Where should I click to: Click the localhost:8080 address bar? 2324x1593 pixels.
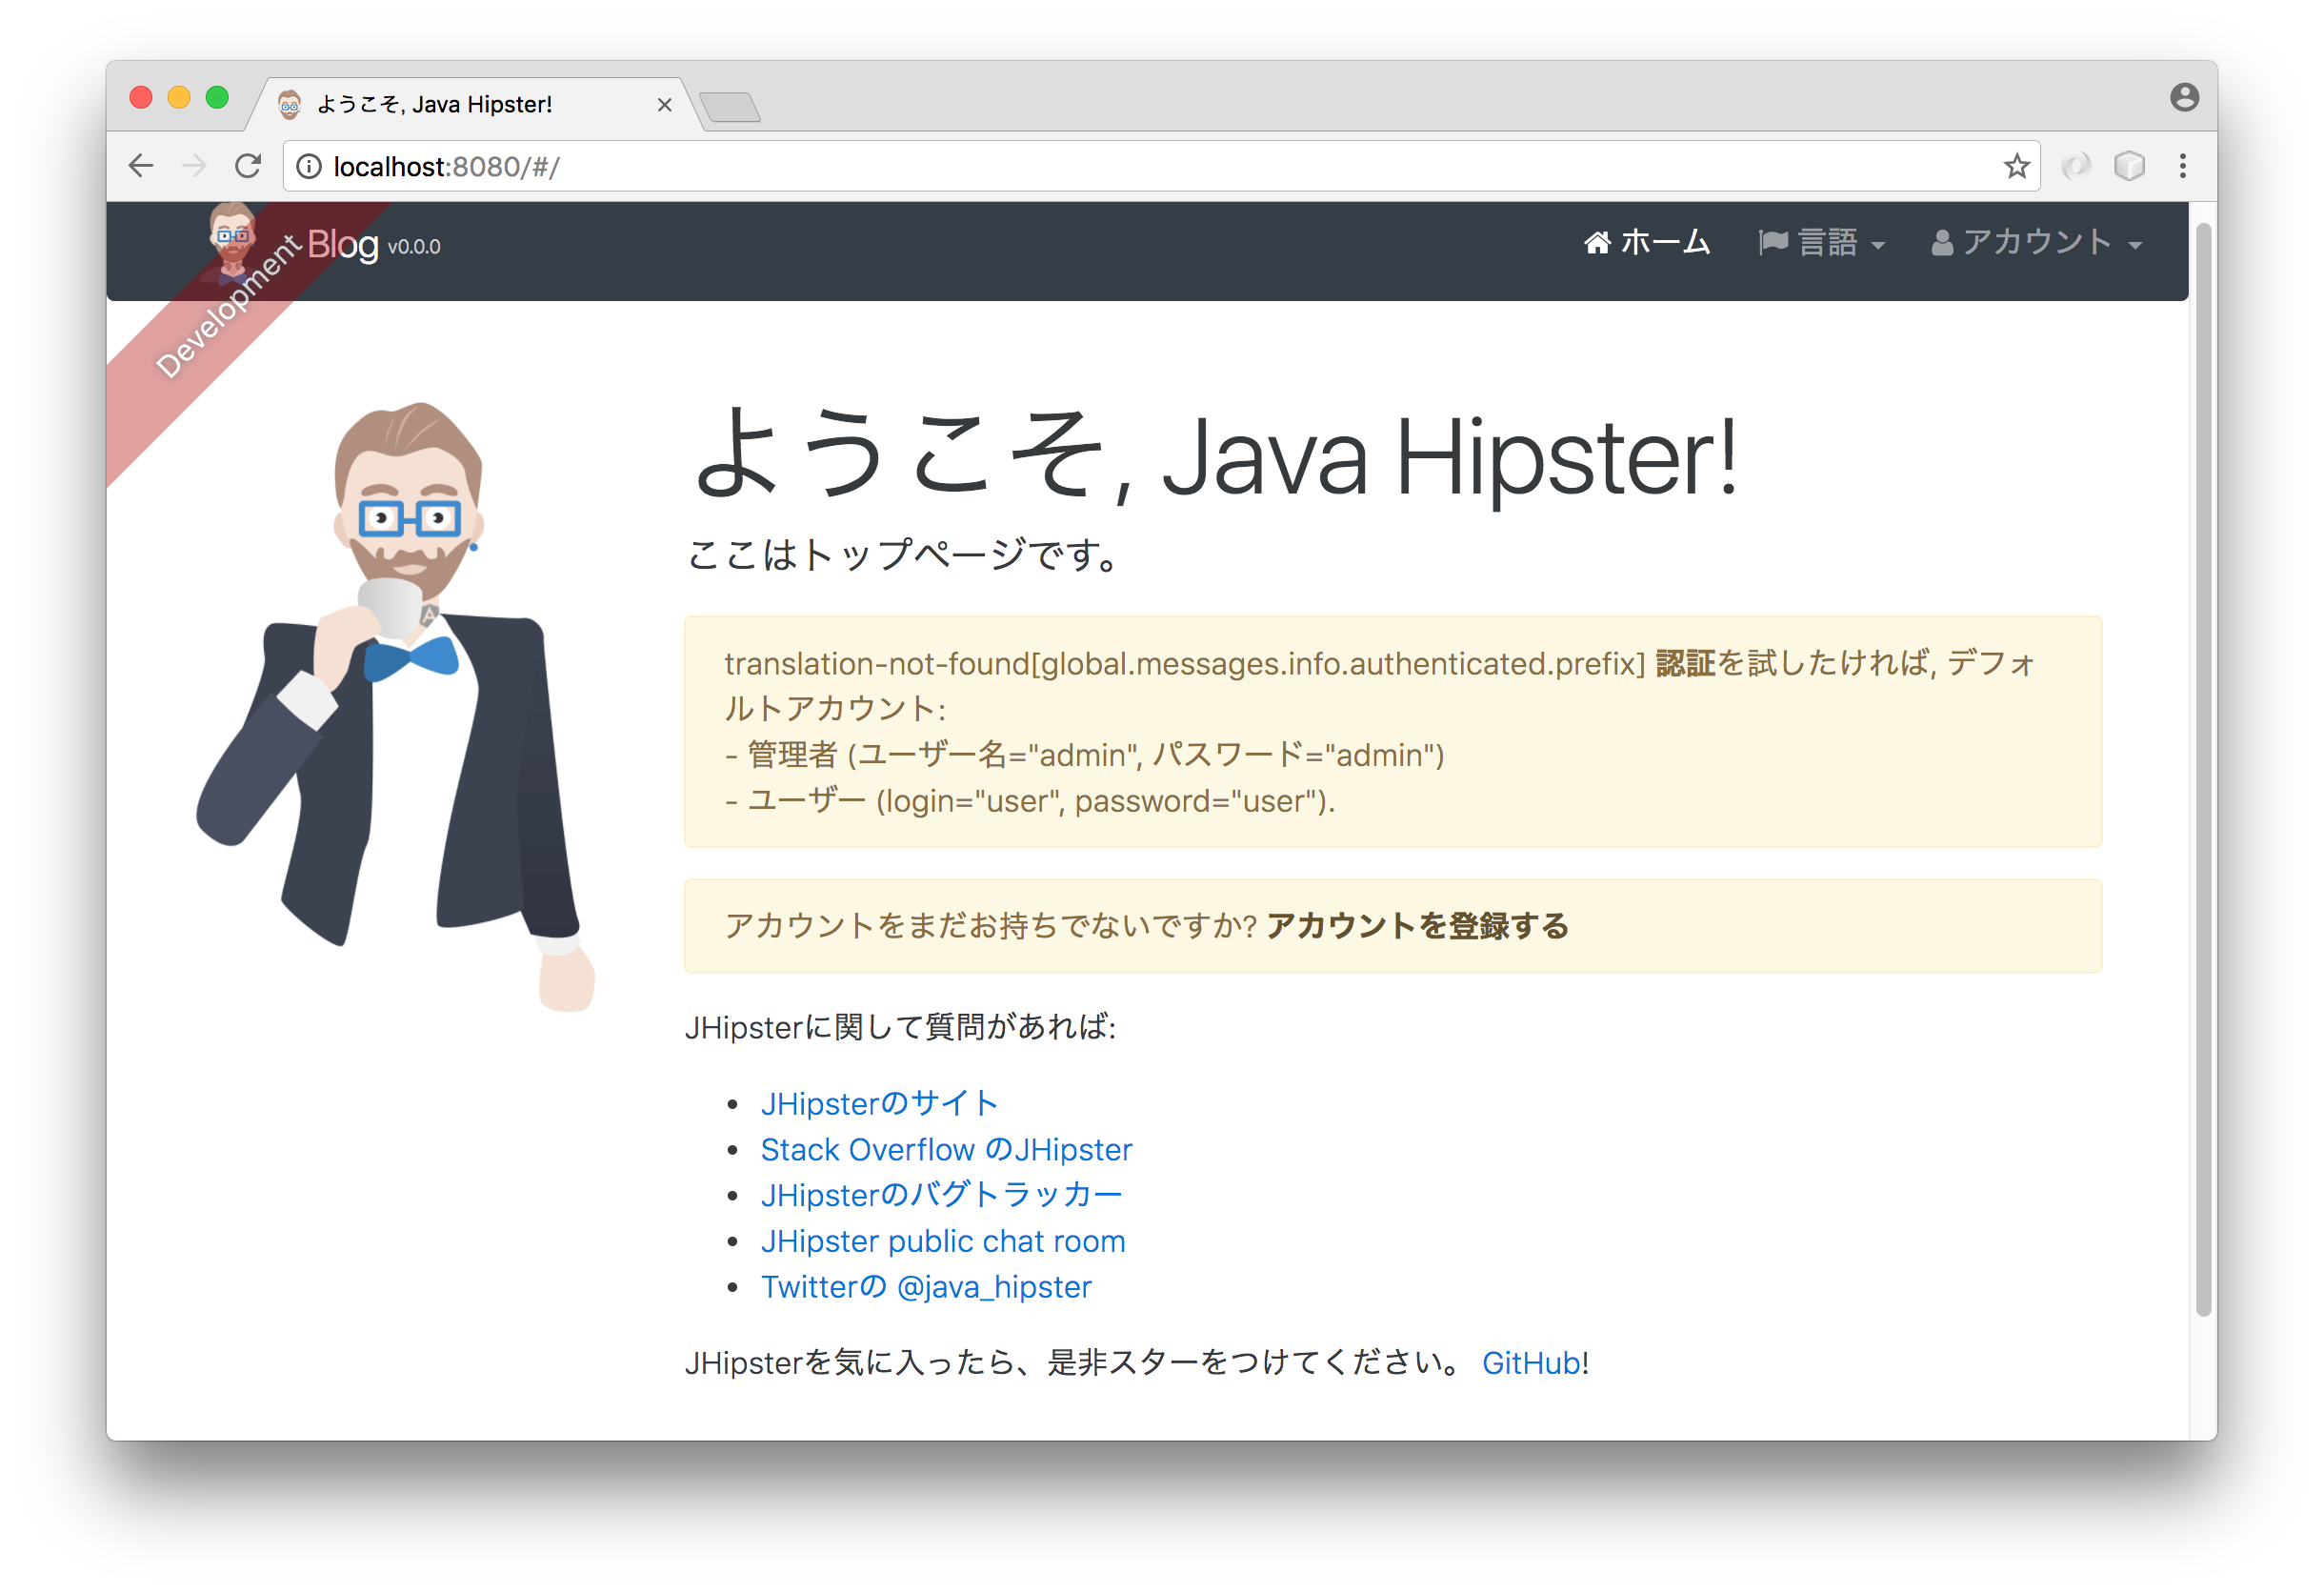coord(1160,166)
